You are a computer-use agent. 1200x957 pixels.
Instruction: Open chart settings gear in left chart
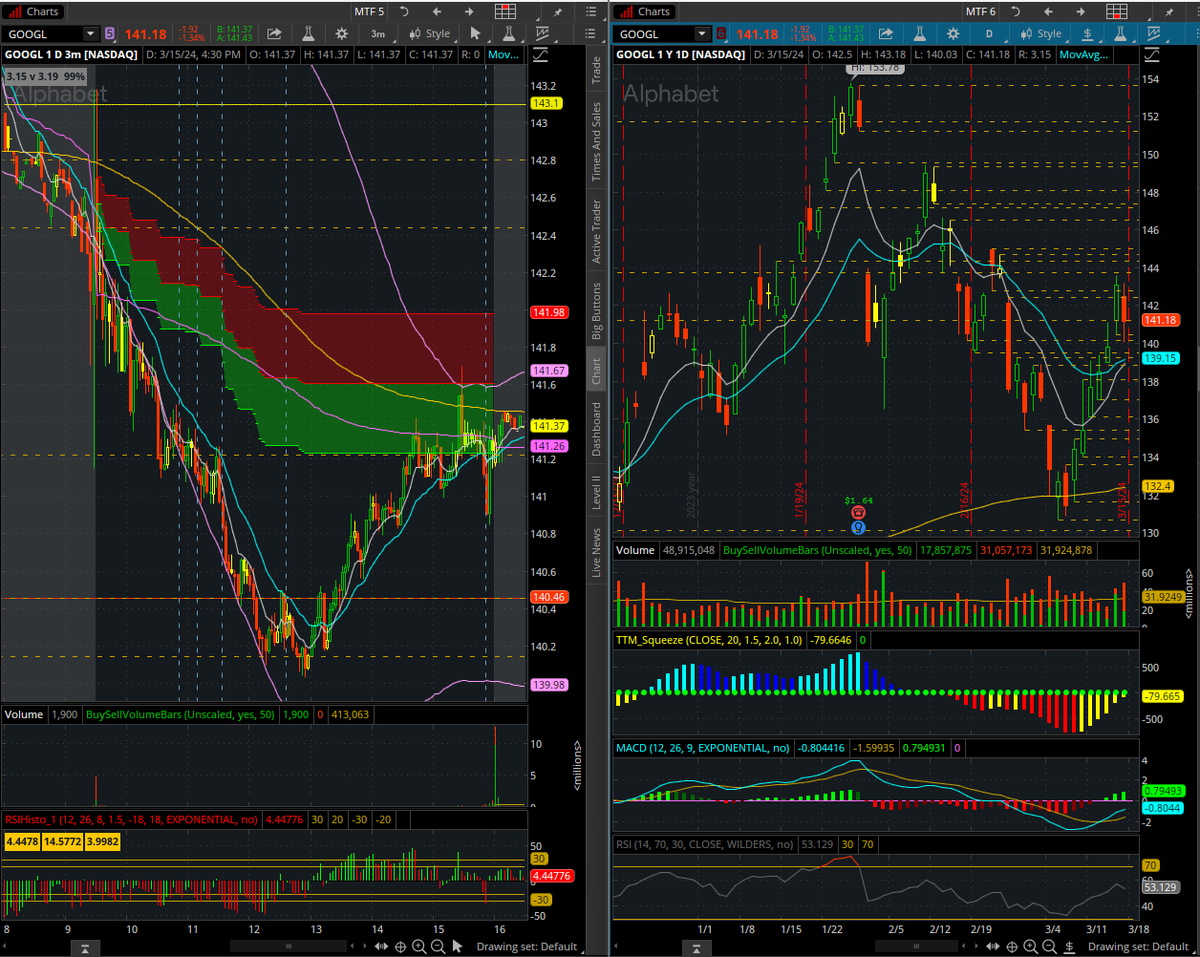(x=341, y=34)
